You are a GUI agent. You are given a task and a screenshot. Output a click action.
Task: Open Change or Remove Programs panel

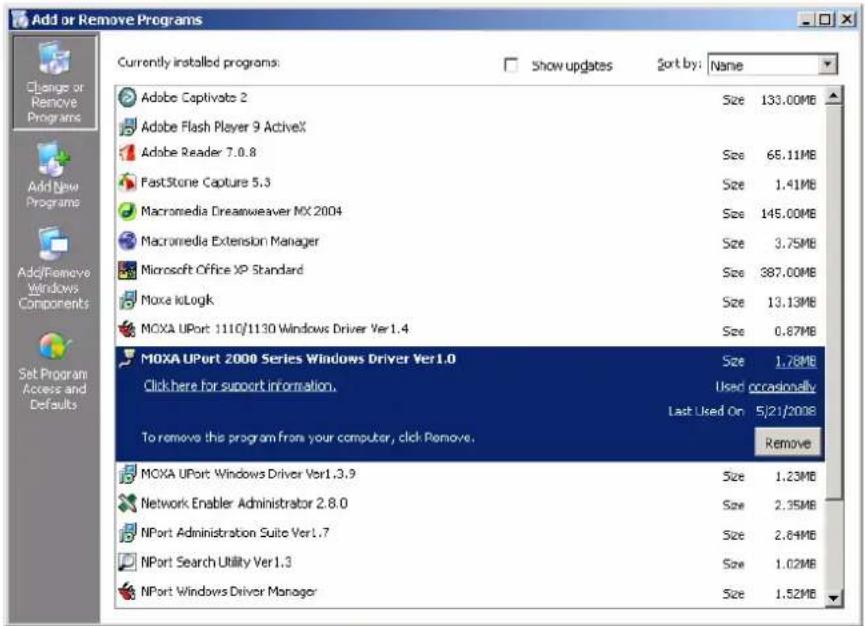click(55, 83)
